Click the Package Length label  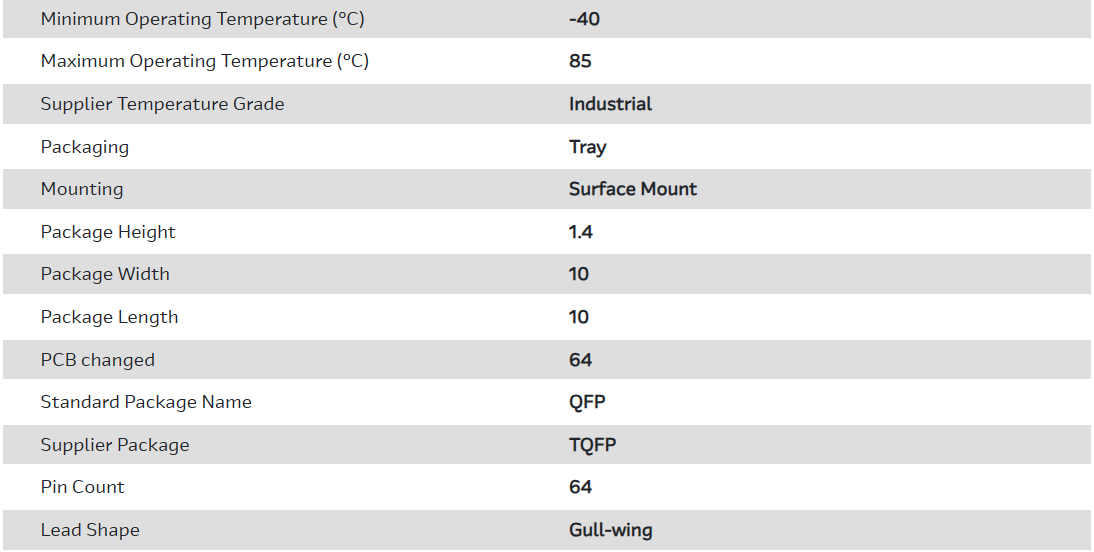tap(109, 317)
